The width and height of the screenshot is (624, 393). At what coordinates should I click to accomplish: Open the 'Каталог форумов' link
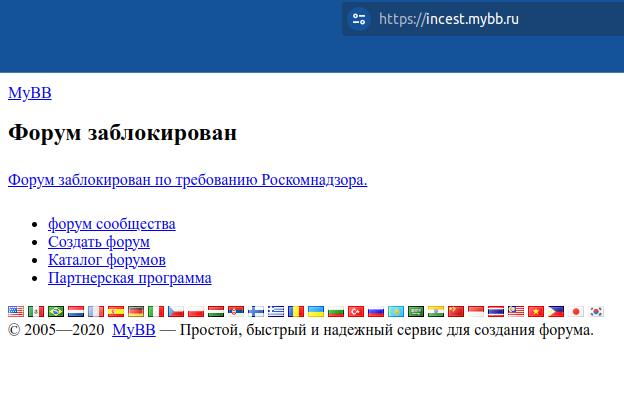point(107,260)
